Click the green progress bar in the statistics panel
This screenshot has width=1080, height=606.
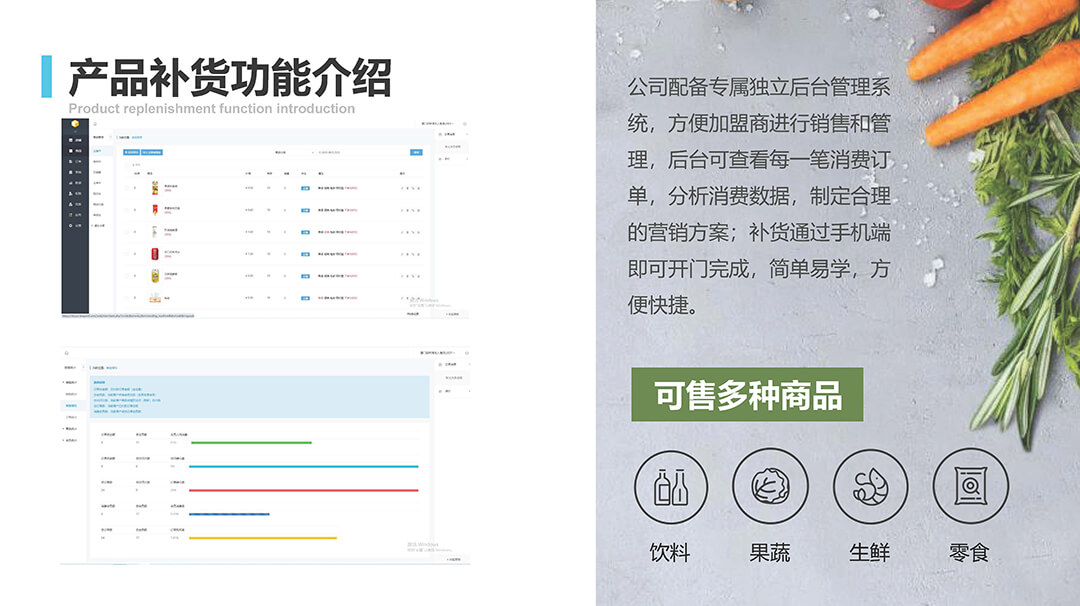[x=250, y=442]
